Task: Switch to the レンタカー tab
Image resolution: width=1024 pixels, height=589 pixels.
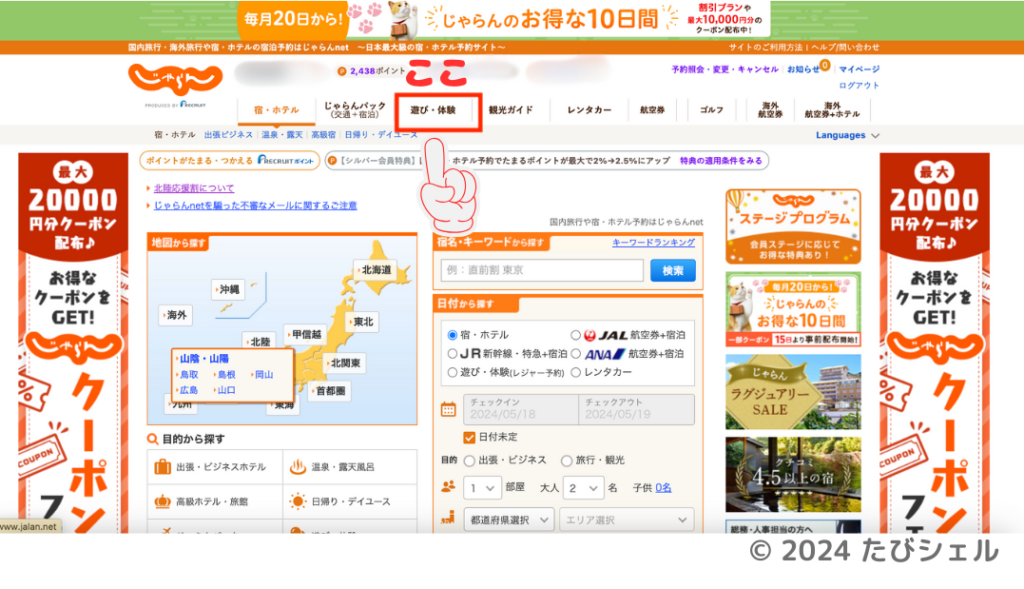Action: click(x=589, y=110)
